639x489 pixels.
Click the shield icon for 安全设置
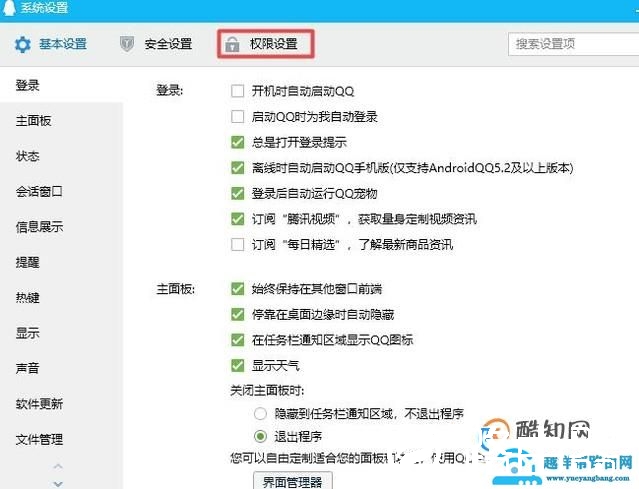[x=127, y=44]
